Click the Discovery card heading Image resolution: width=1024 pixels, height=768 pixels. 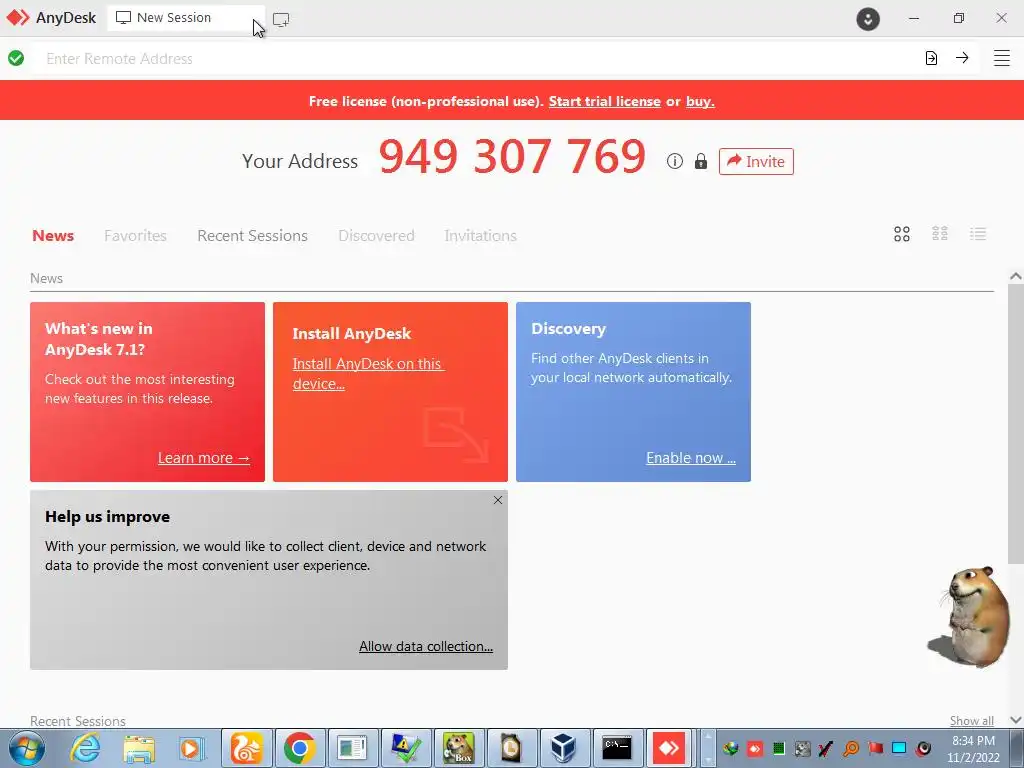[568, 328]
